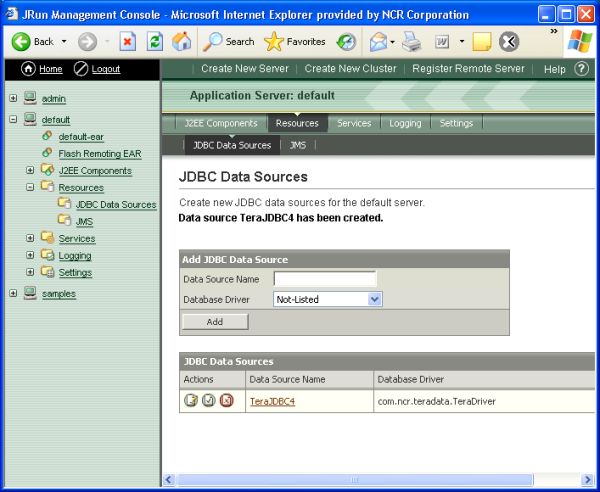The height and width of the screenshot is (492, 600).
Task: Open the Mail options dropdown arrow
Action: pyautogui.click(x=392, y=41)
